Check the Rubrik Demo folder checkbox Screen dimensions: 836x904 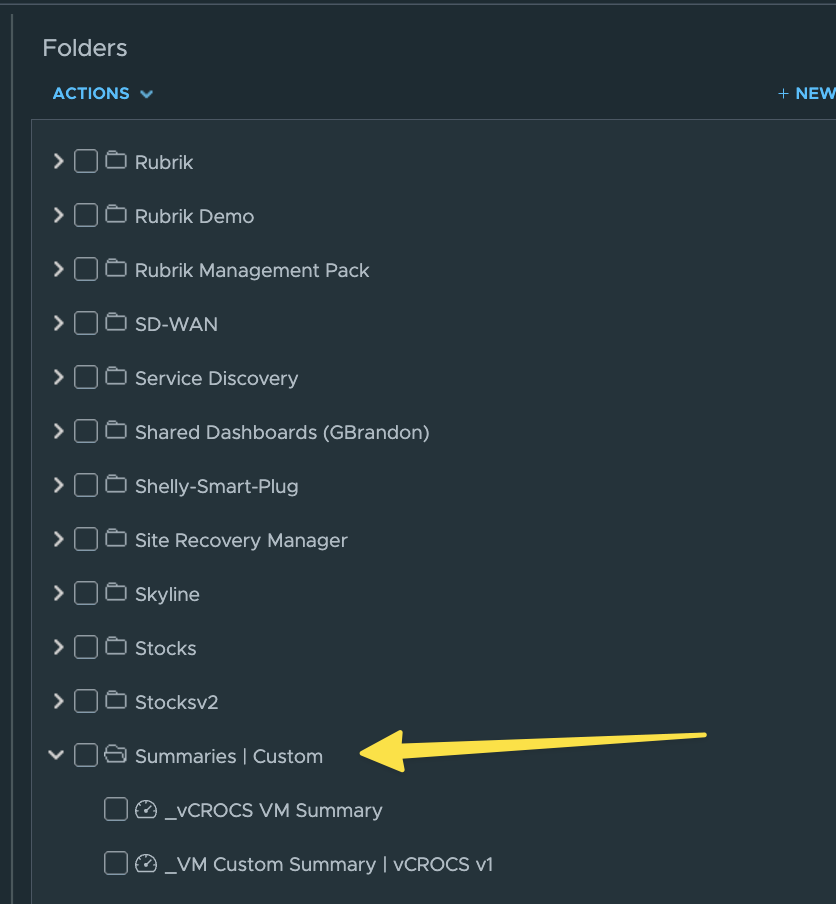pyautogui.click(x=86, y=215)
